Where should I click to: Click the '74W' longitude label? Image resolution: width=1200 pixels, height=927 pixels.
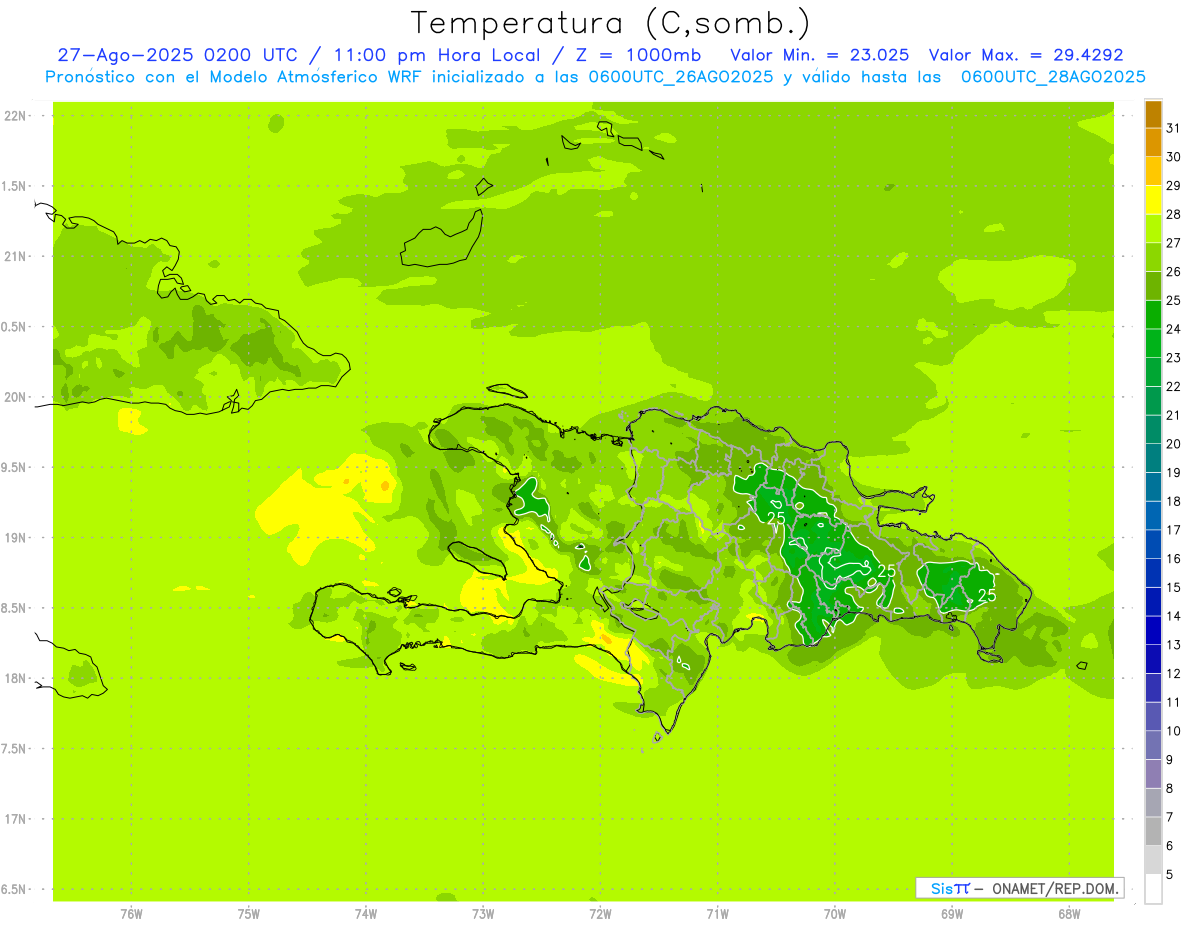point(365,913)
